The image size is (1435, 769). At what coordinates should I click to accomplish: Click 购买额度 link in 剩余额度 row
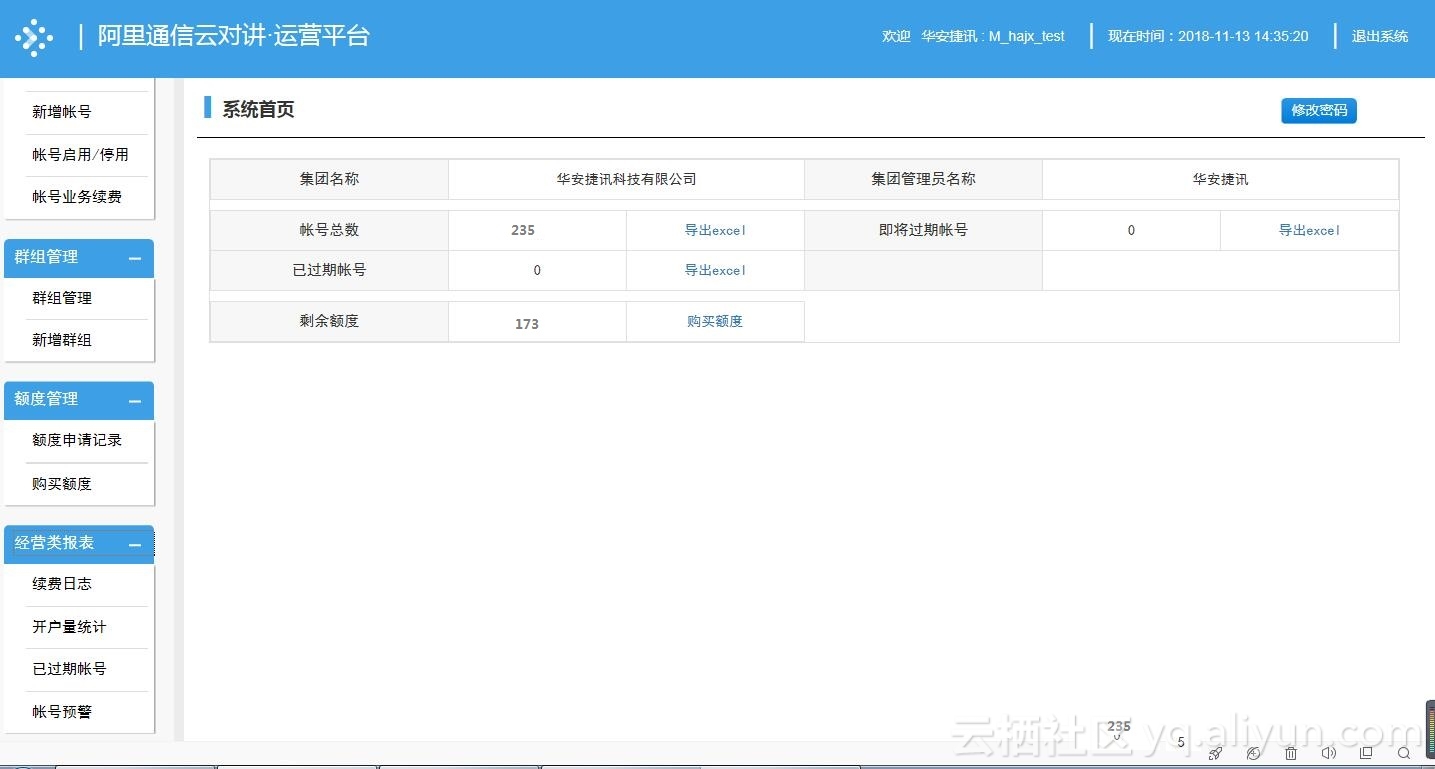click(715, 321)
